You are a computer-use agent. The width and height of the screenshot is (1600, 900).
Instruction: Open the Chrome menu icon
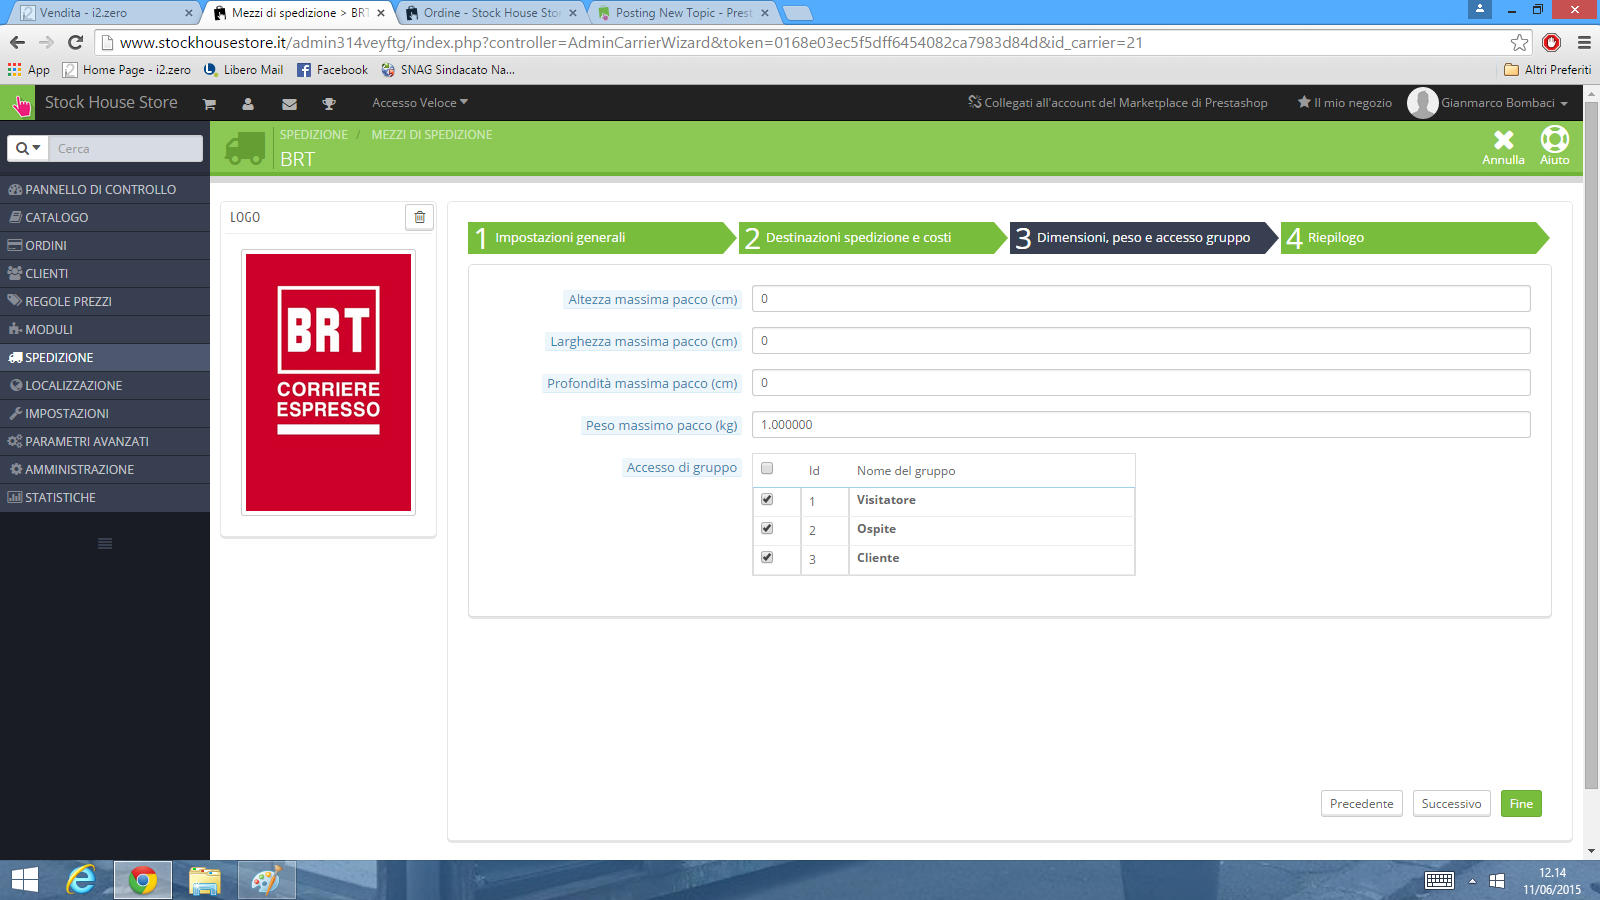(1584, 42)
